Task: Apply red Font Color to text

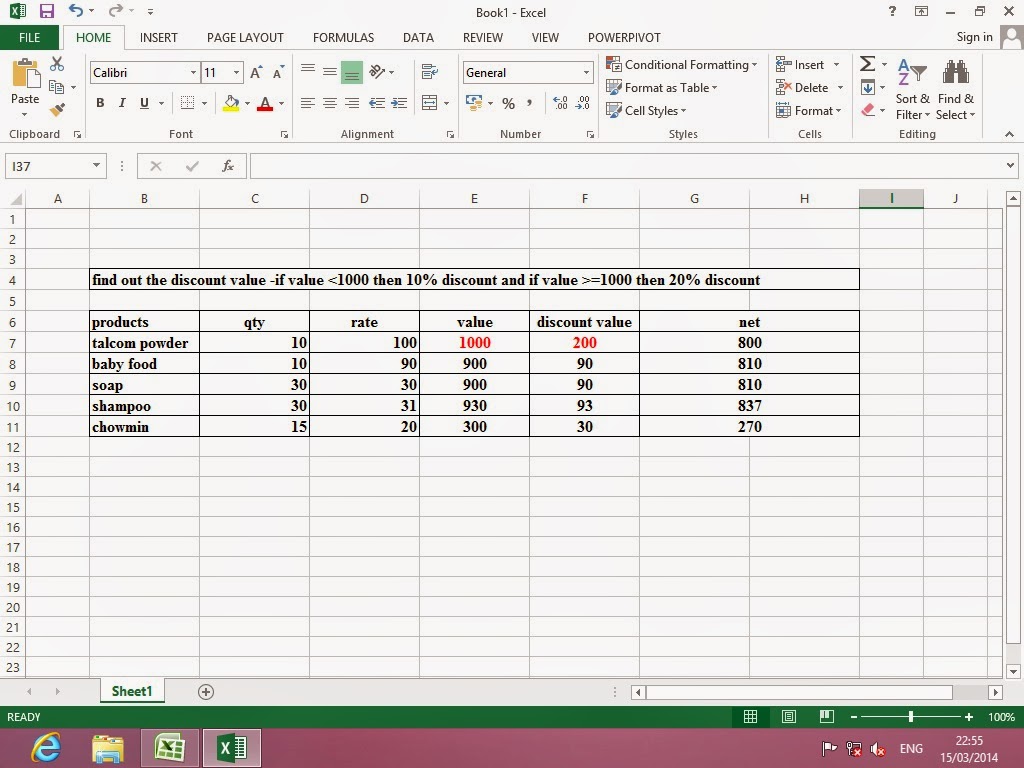Action: (x=265, y=103)
